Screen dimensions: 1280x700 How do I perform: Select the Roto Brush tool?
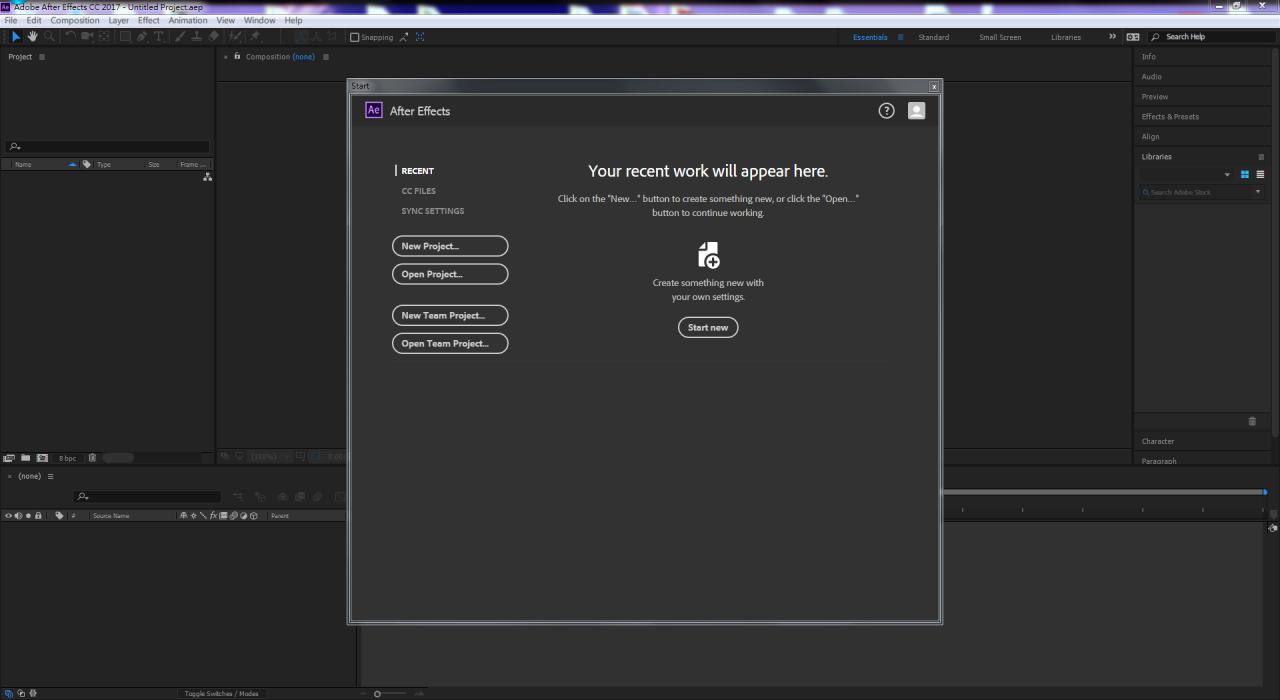236,37
